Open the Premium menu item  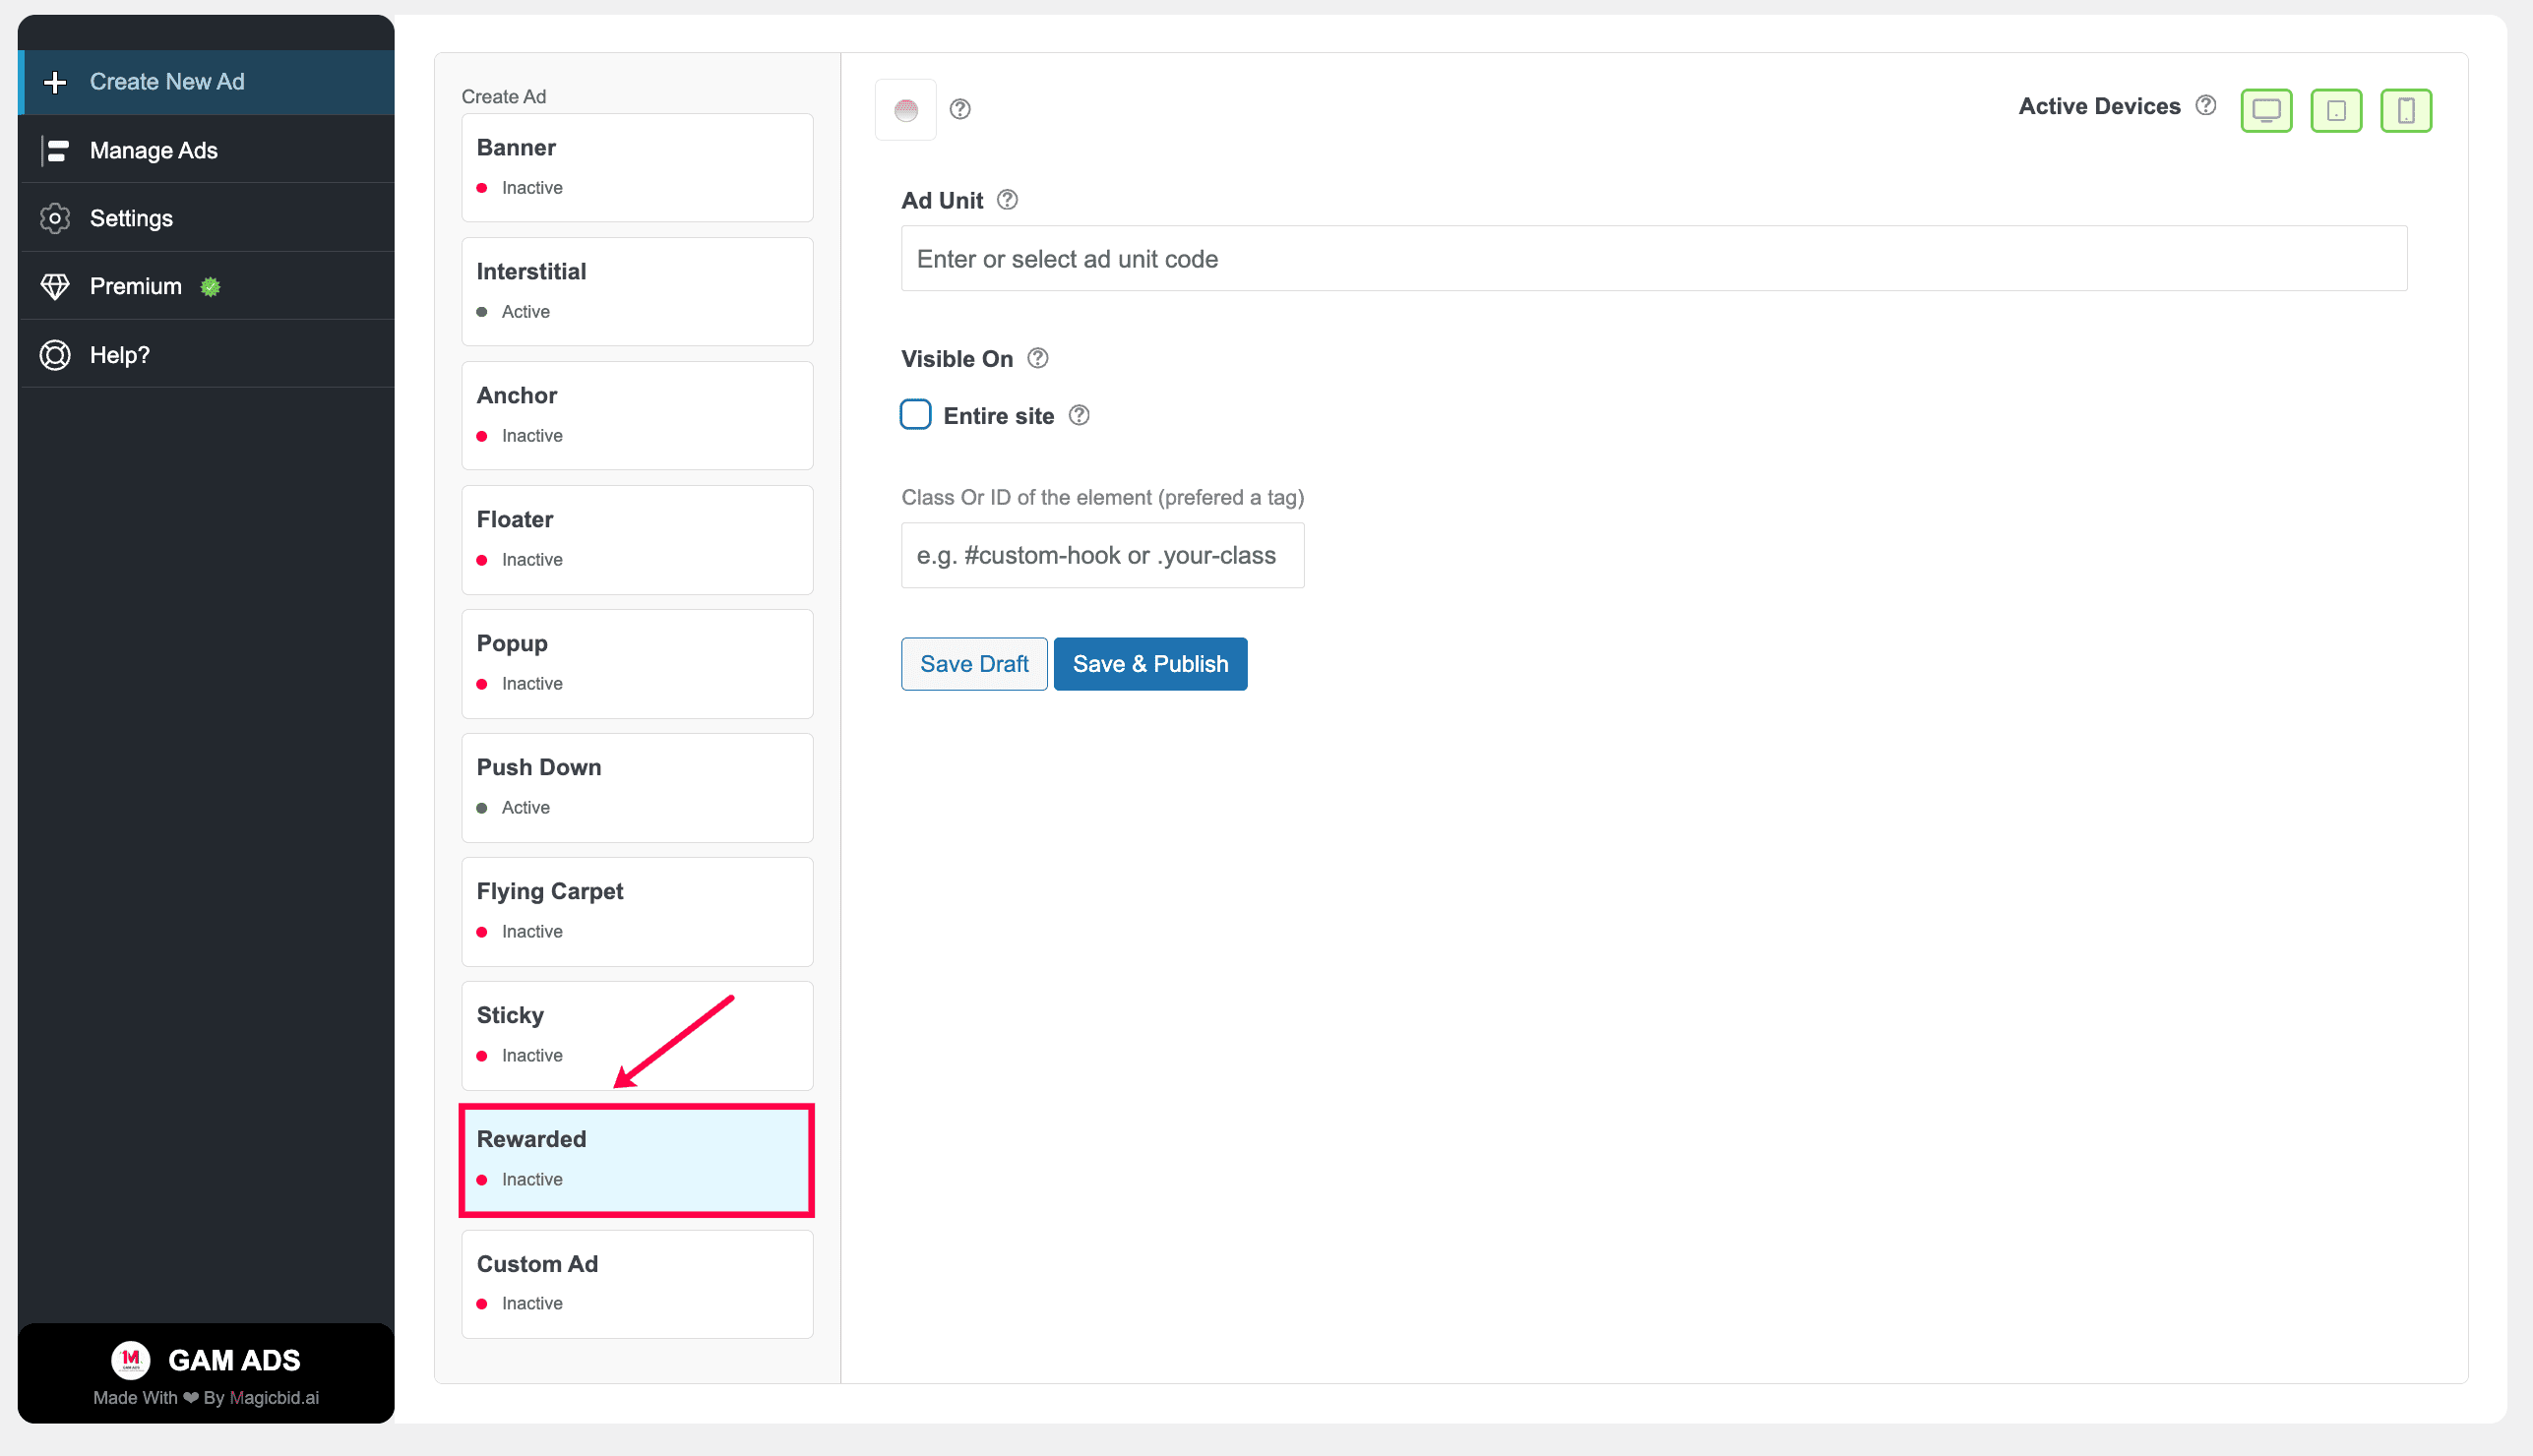pyautogui.click(x=207, y=287)
